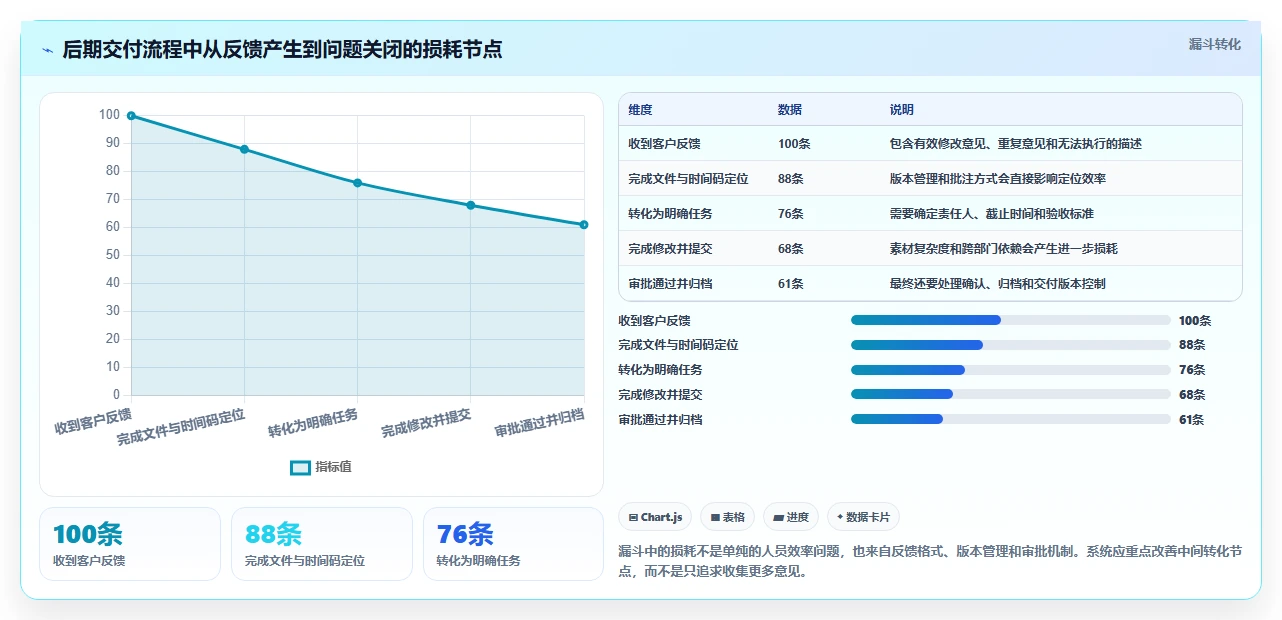The height and width of the screenshot is (620, 1282).
Task: Click the x-axis label 收到客户反馈
Action: [x=93, y=420]
